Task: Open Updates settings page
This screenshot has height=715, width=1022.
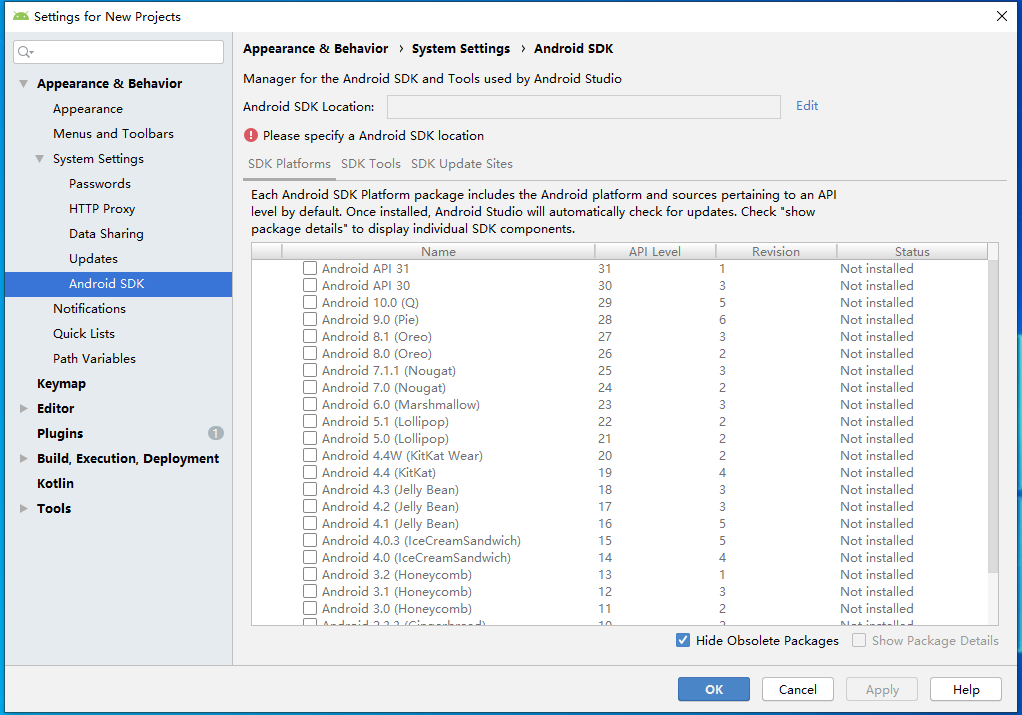Action: coord(93,259)
